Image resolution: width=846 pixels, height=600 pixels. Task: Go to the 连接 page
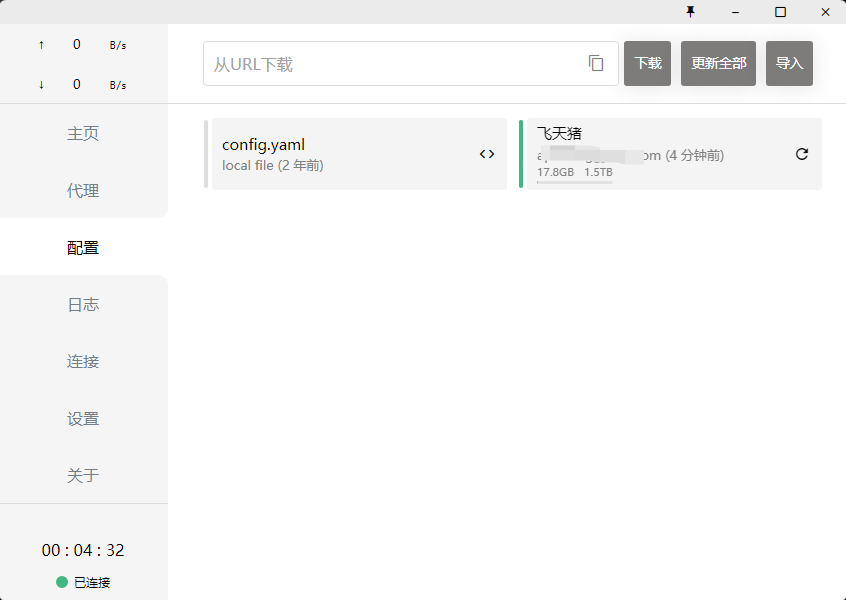point(83,362)
